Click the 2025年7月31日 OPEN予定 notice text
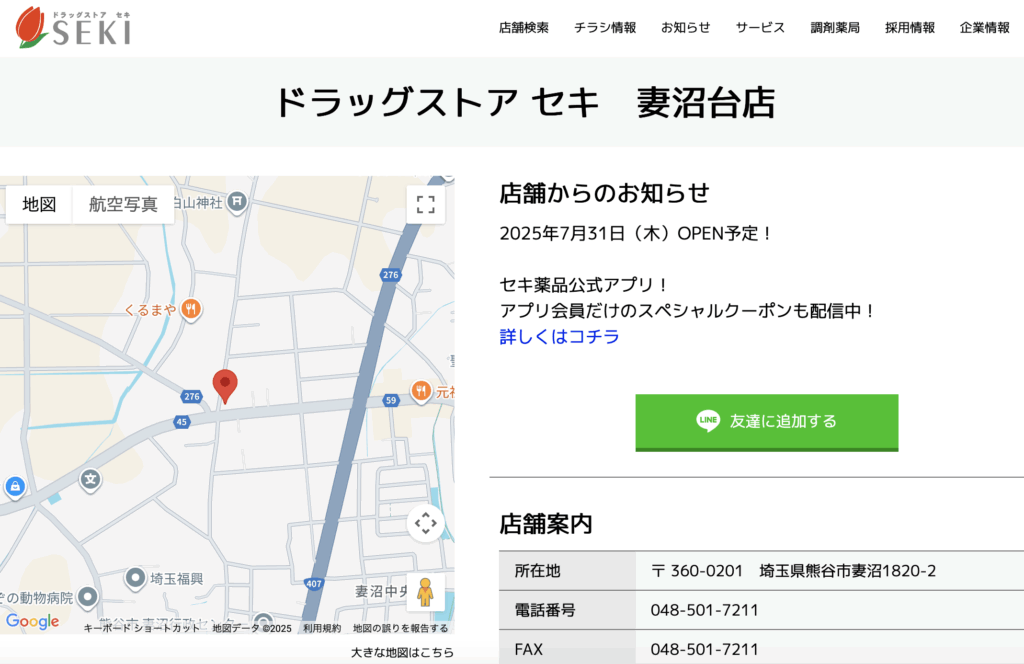The image size is (1024, 664). [x=635, y=234]
